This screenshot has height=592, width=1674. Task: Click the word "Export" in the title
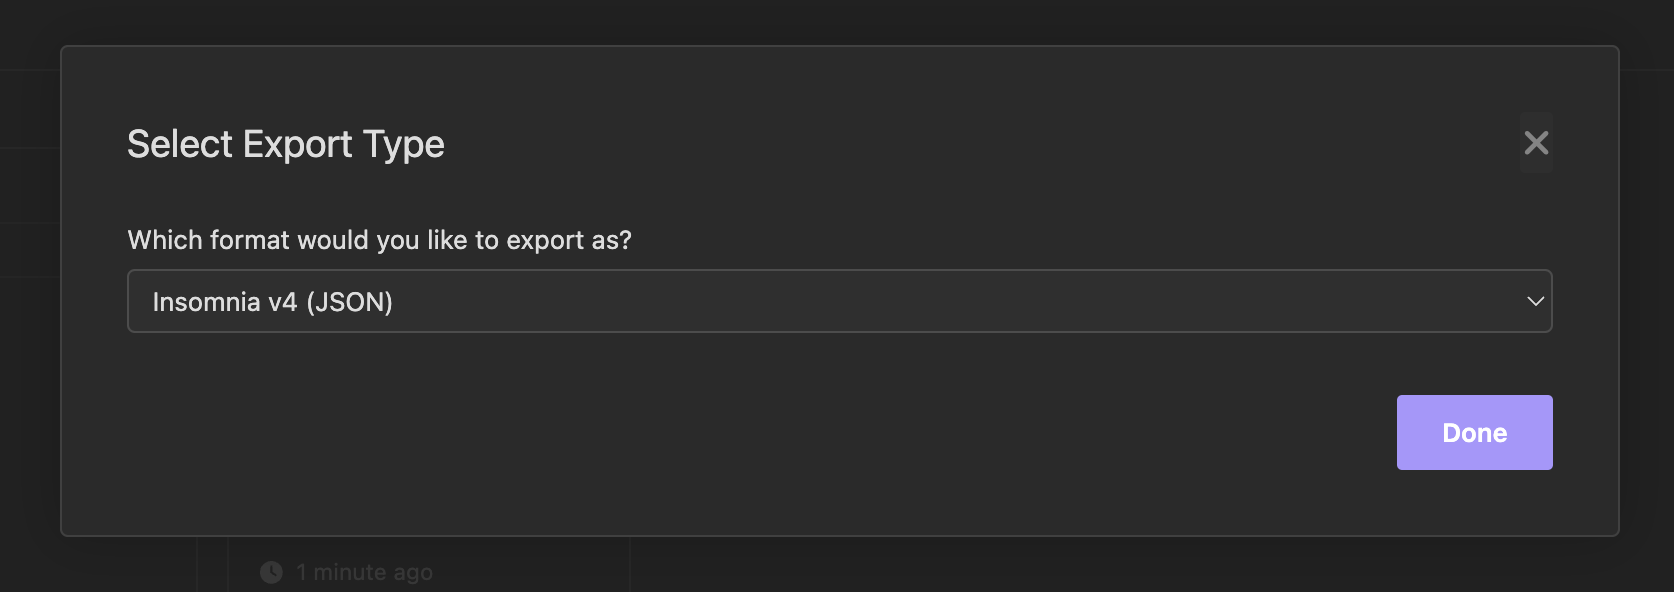tap(297, 144)
